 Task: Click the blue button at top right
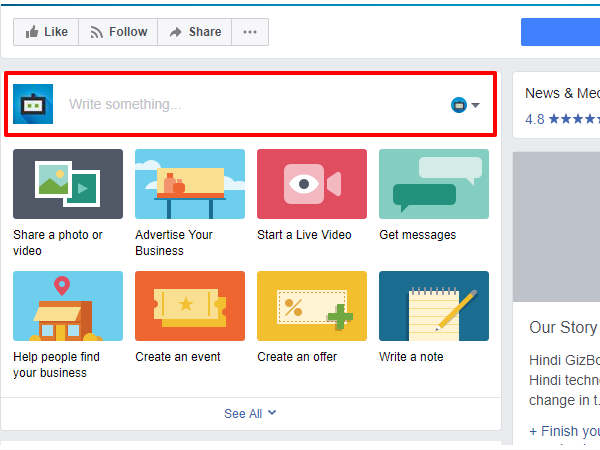560,32
